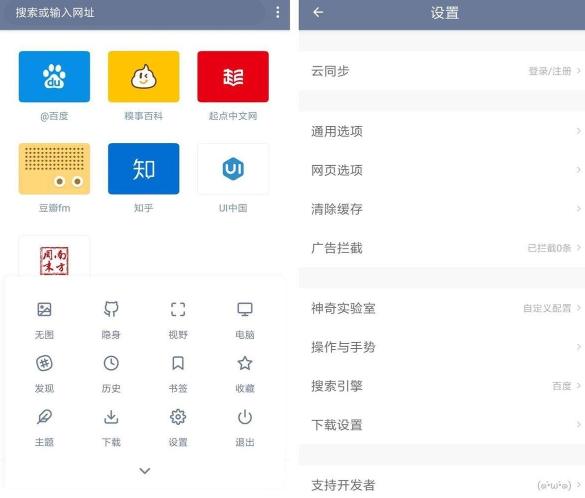Tap the search or URL address bar

(x=134, y=13)
